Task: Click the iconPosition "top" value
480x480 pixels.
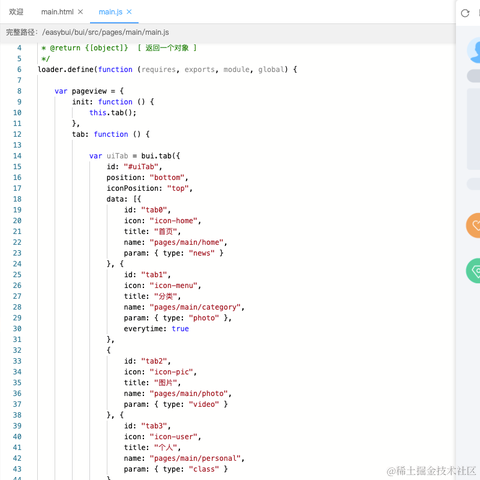Action: coord(178,188)
